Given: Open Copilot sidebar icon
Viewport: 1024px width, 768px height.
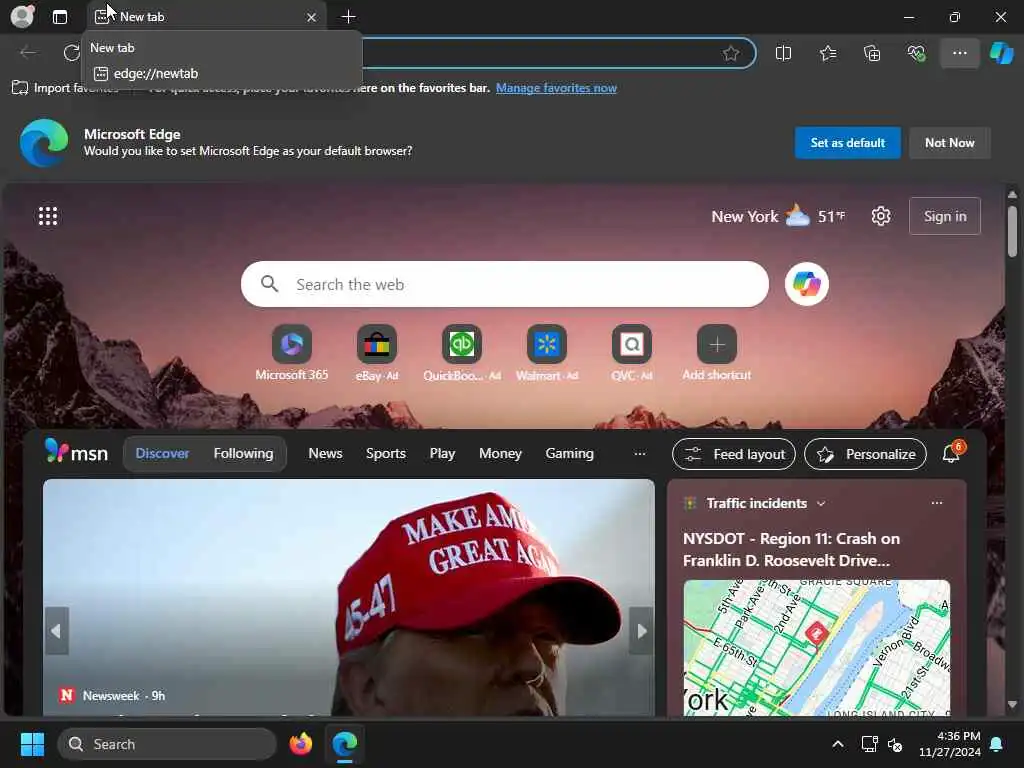Looking at the screenshot, I should coord(1001,53).
